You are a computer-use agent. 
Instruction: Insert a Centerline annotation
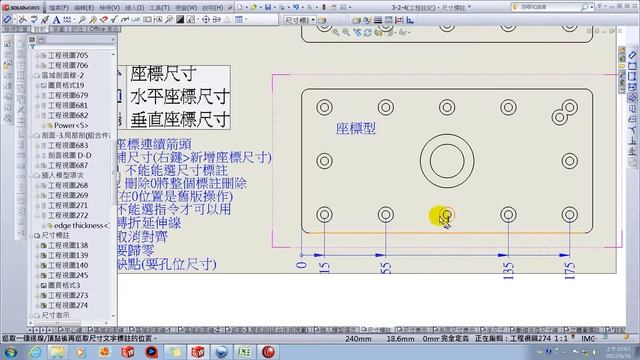tap(217, 19)
